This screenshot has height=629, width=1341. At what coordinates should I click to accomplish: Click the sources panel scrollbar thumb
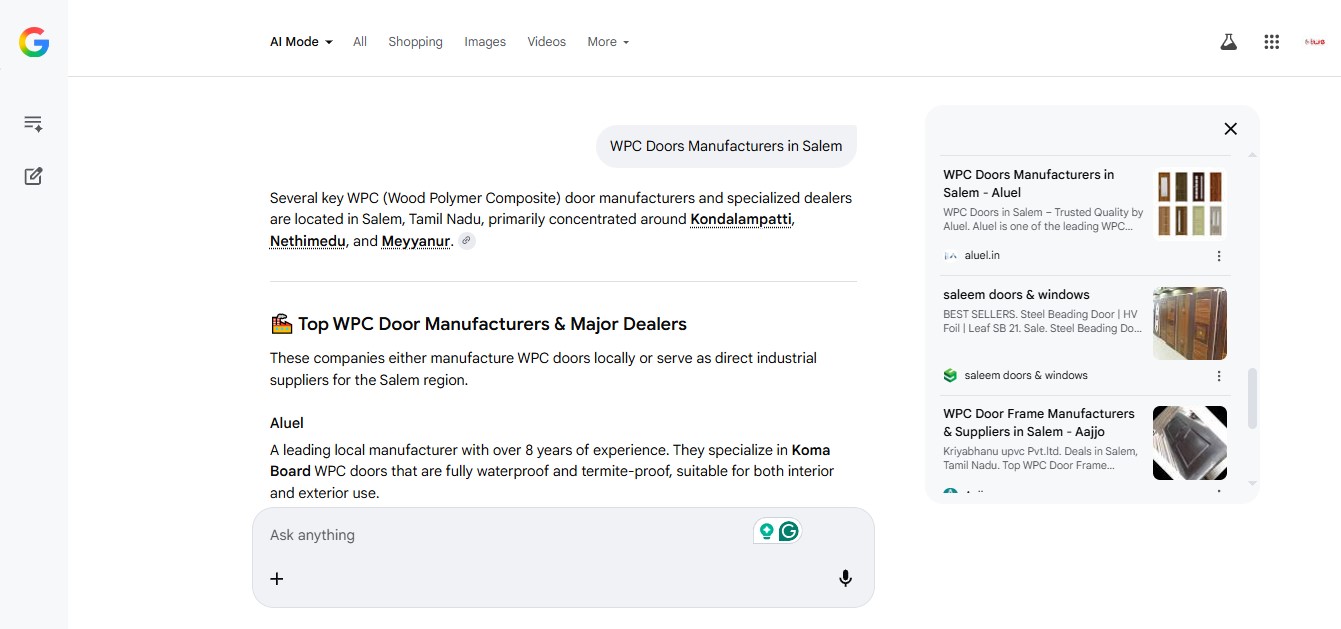click(1252, 399)
